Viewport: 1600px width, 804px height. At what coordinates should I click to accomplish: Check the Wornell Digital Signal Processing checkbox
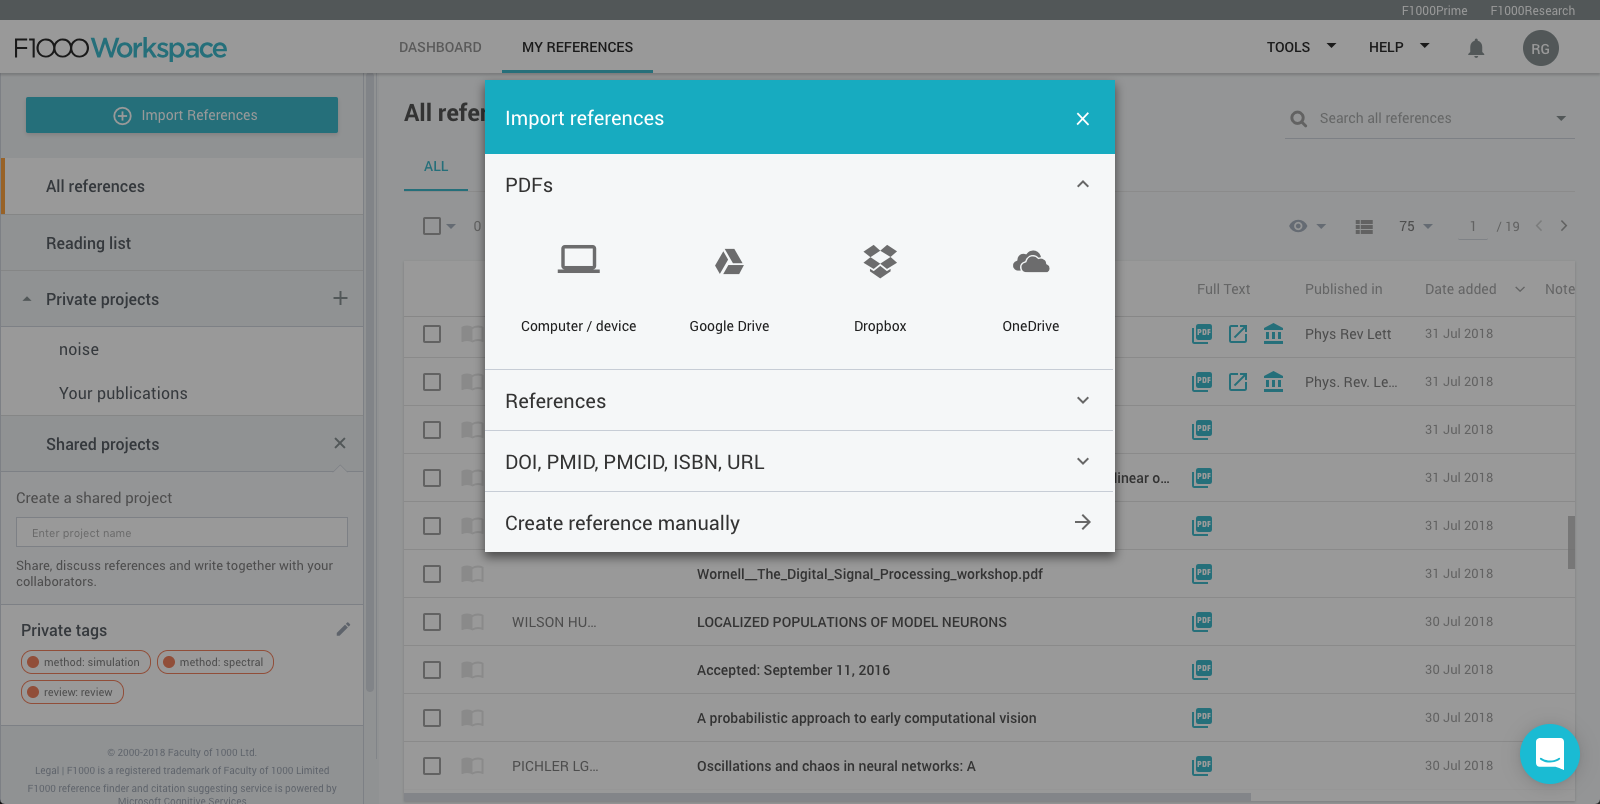coord(432,574)
